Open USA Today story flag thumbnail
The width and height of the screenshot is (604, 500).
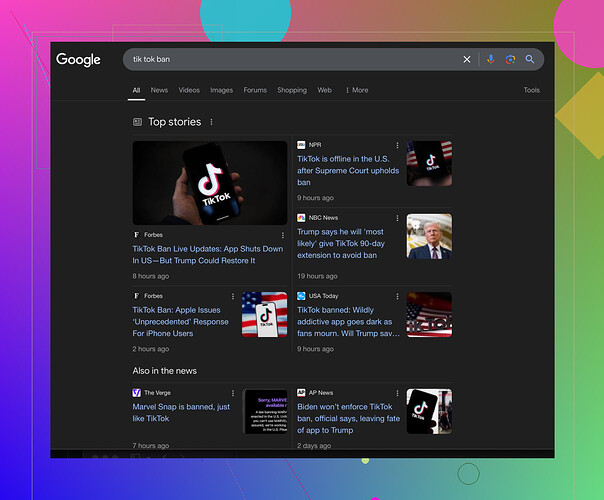tap(429, 315)
